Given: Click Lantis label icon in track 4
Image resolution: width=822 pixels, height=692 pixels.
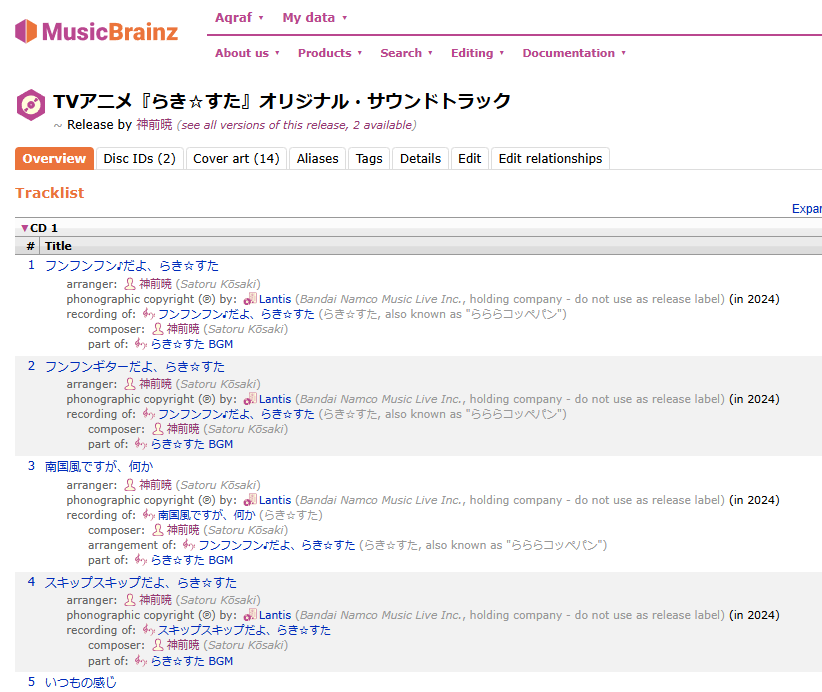Looking at the screenshot, I should [x=250, y=615].
